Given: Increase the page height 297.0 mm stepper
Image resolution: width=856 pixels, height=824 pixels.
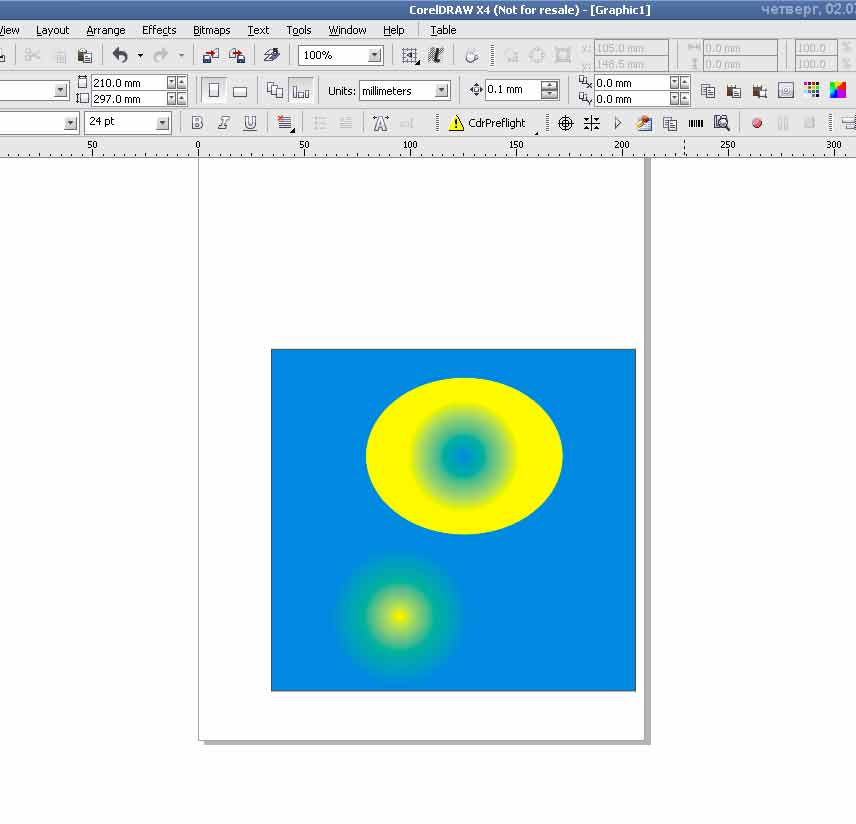Looking at the screenshot, I should point(181,99).
